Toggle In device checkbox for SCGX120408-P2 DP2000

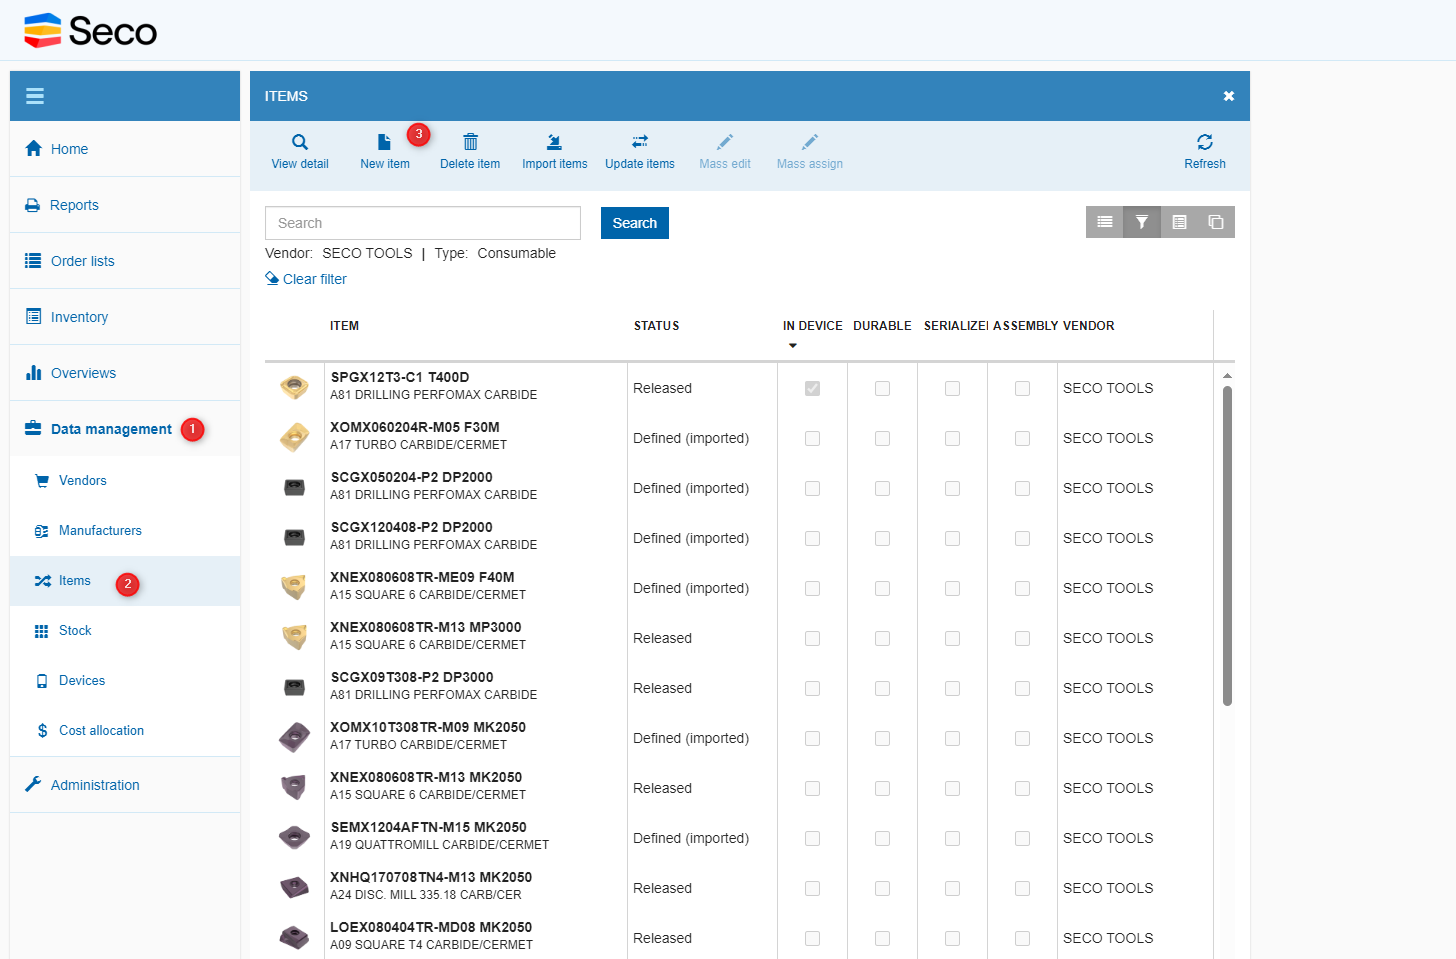click(x=812, y=538)
